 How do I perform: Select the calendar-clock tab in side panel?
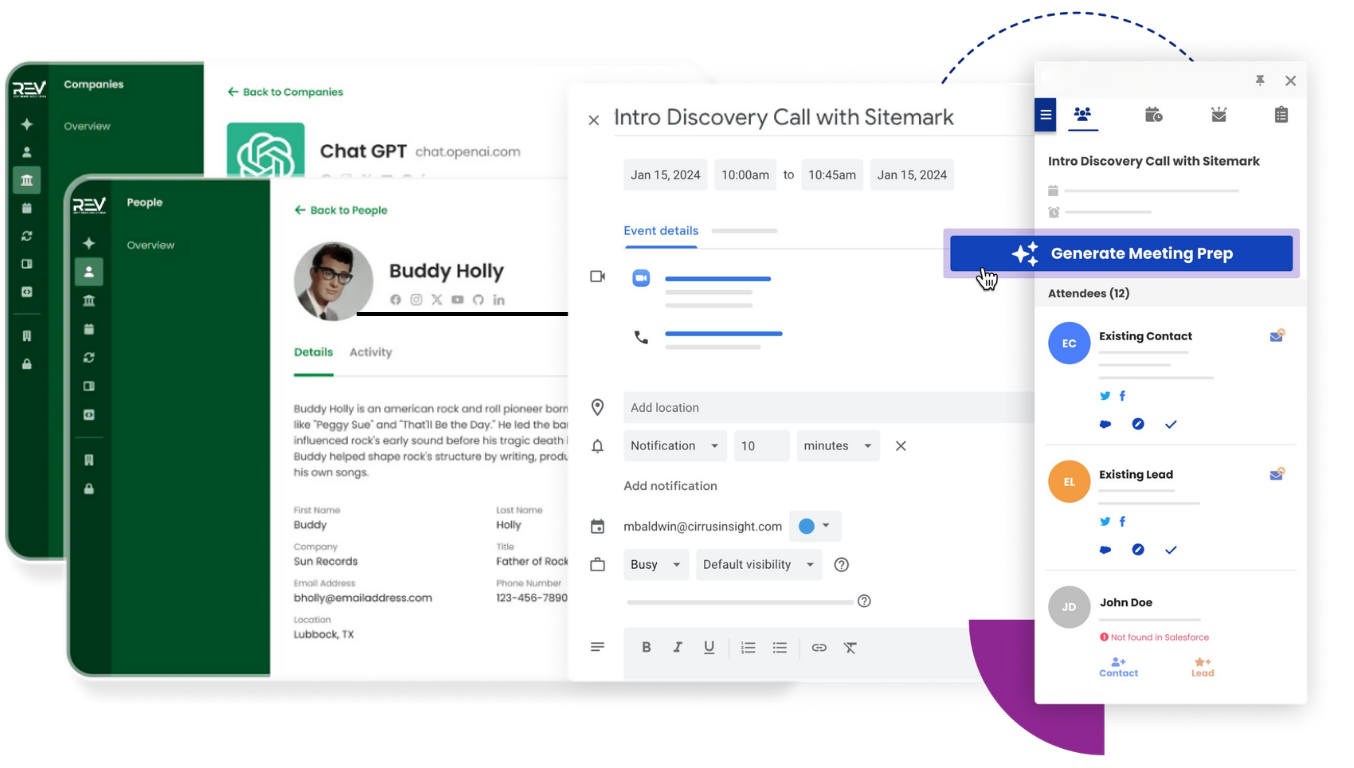pos(1154,115)
